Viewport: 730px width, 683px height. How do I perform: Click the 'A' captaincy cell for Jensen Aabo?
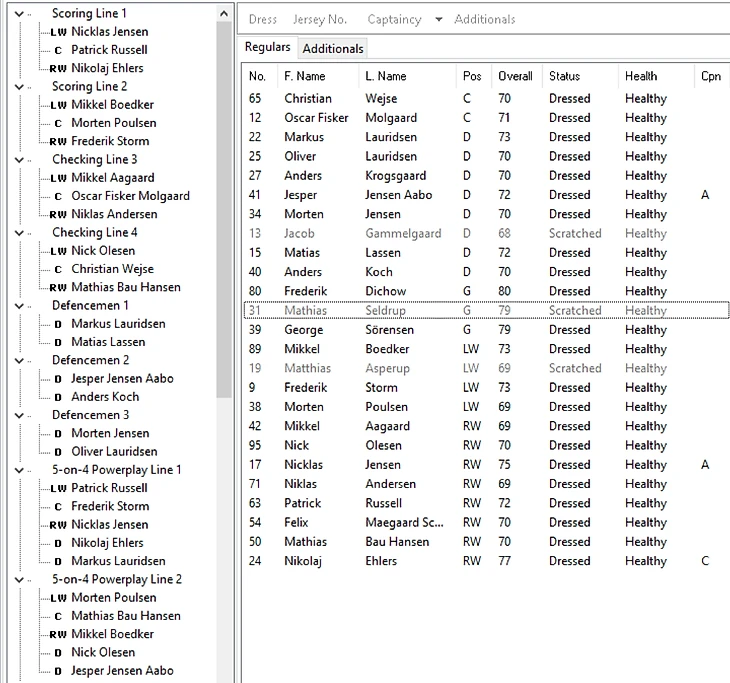[705, 195]
